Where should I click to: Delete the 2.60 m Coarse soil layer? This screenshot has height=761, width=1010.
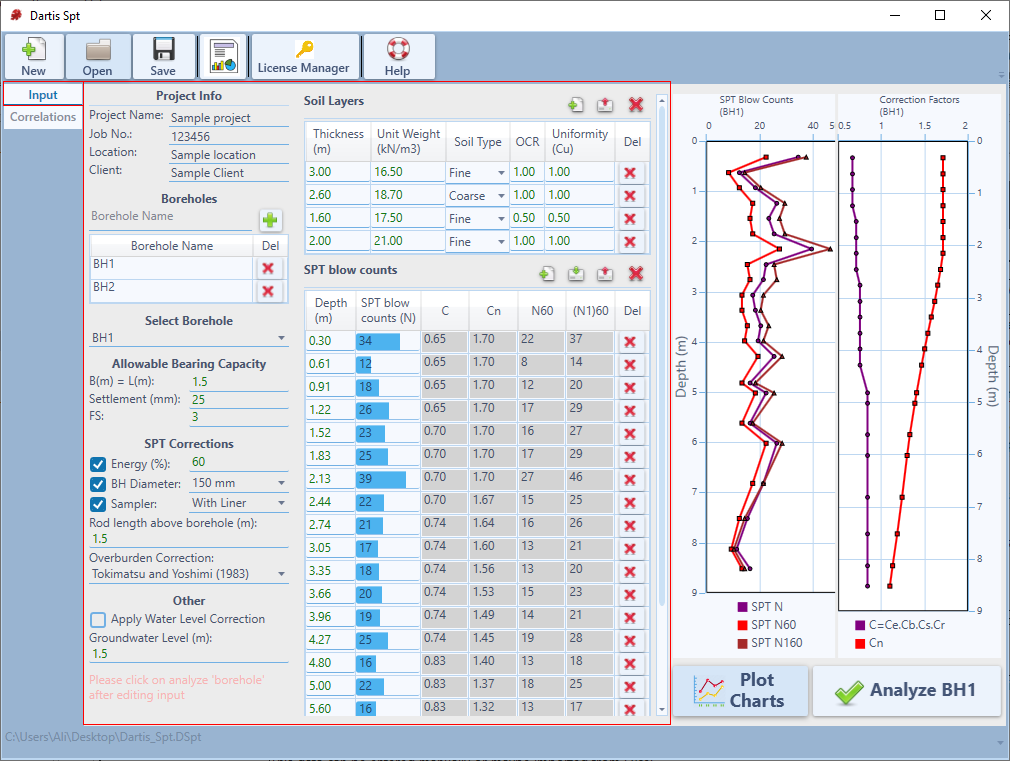point(630,196)
